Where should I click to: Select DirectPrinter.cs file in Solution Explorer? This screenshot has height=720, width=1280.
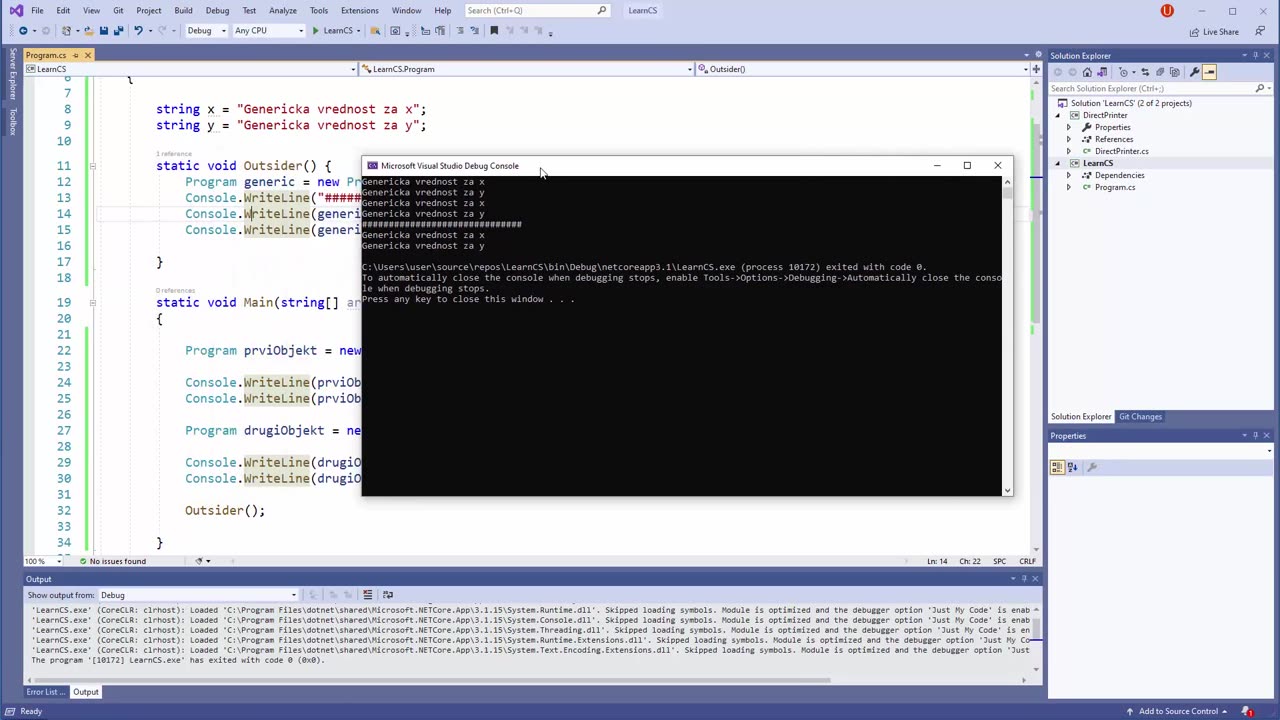(x=1121, y=151)
